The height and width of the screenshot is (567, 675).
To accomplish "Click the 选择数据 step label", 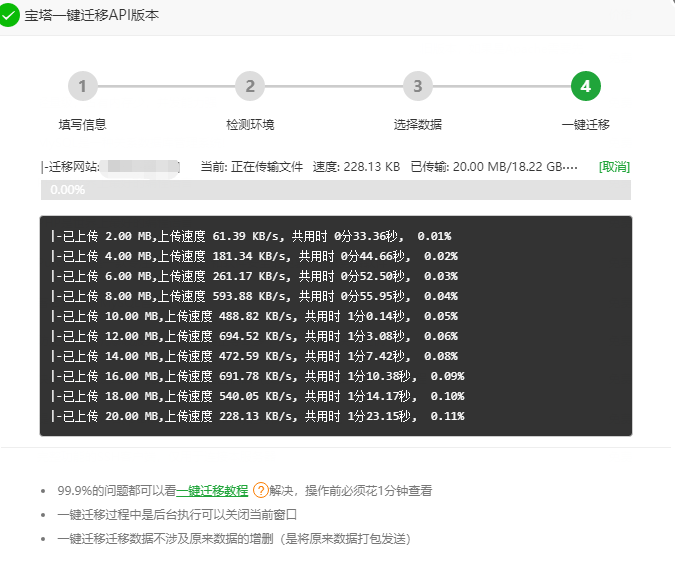I will point(418,125).
